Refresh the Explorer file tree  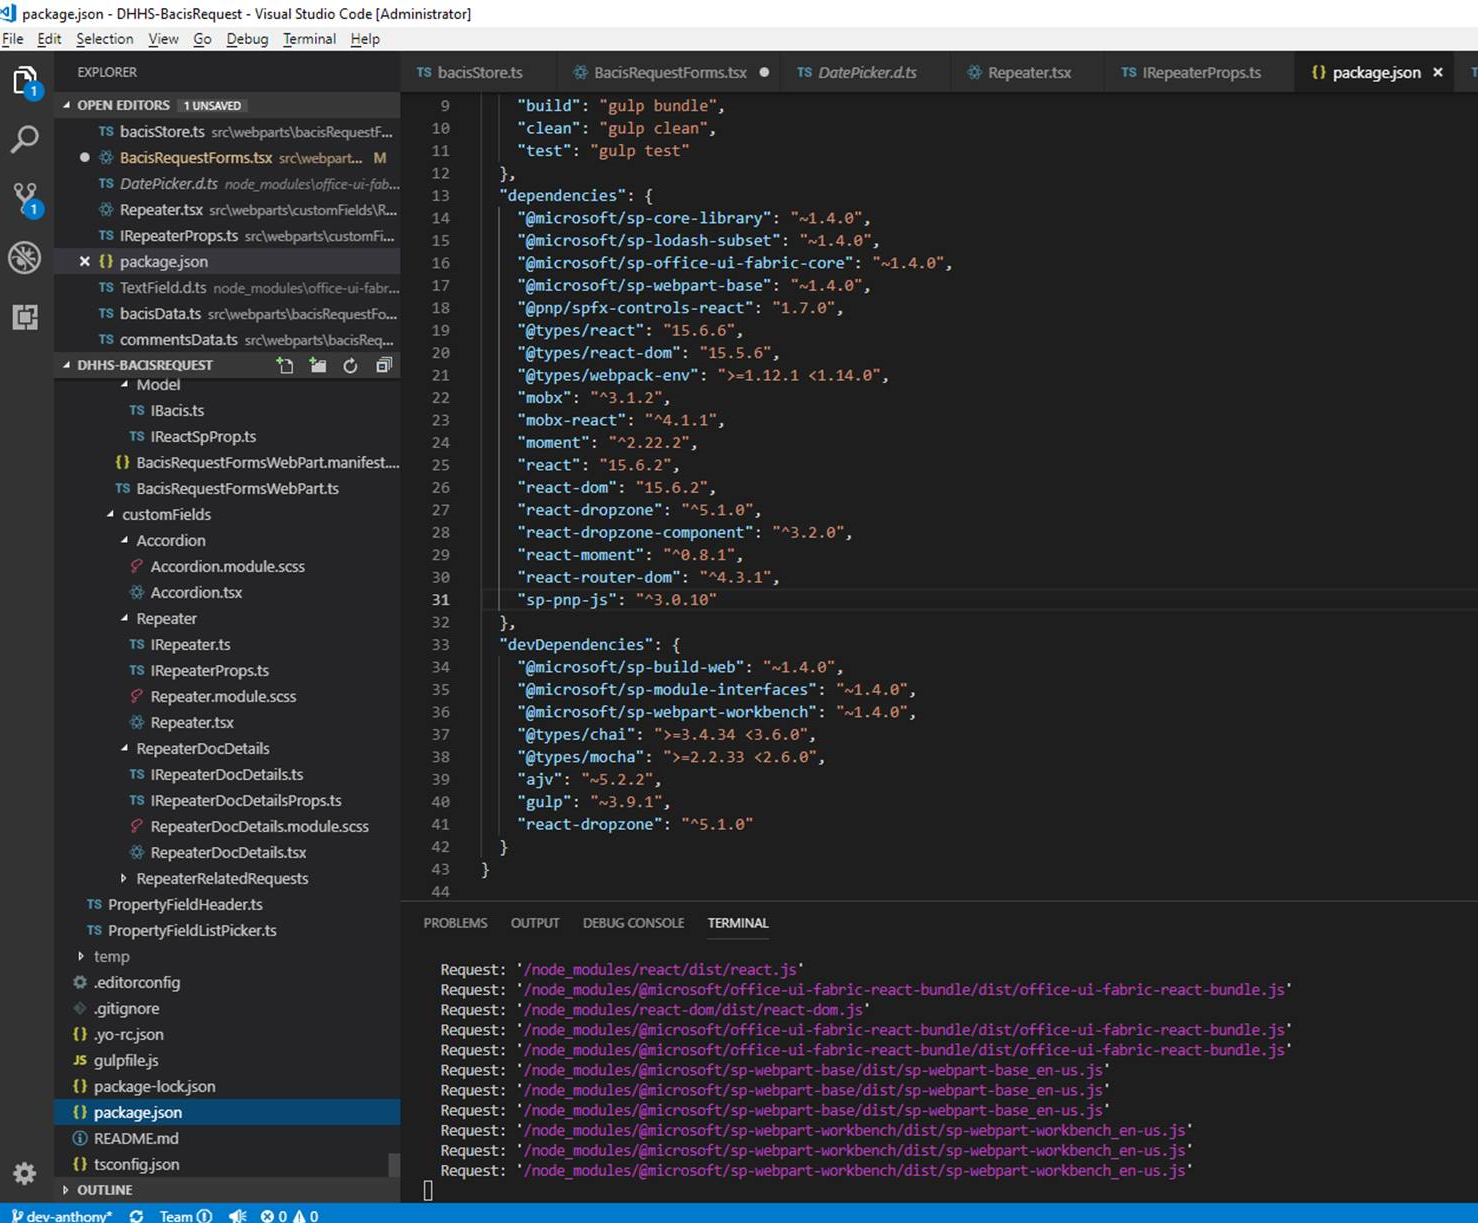point(350,365)
